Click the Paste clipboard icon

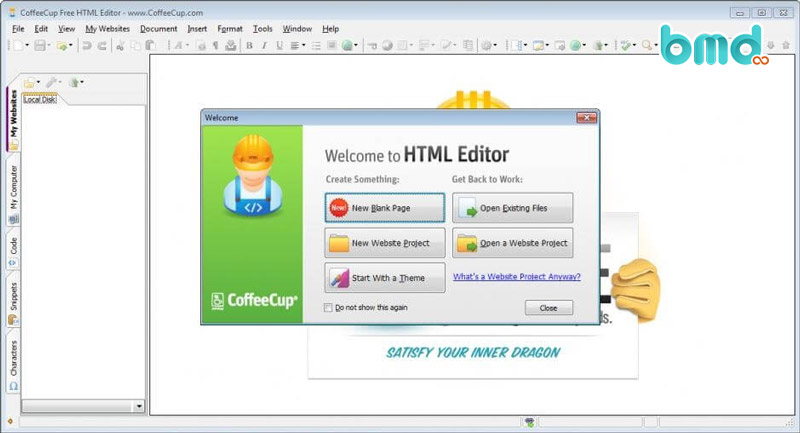tap(151, 45)
